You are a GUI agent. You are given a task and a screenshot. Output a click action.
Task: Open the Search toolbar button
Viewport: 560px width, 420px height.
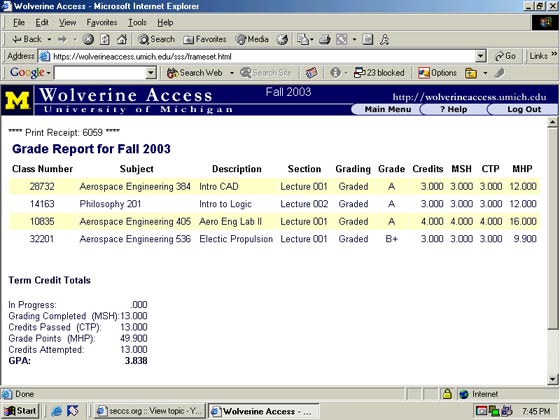156,39
